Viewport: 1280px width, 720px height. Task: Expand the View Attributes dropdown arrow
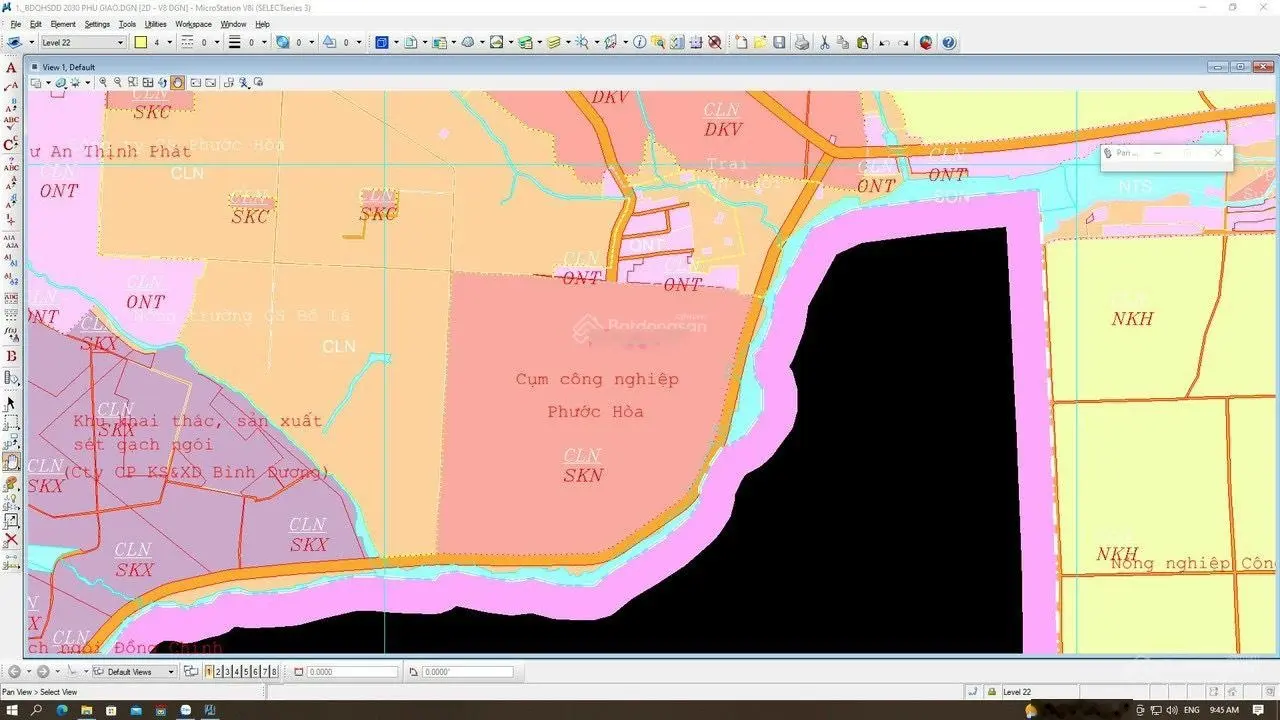(48, 82)
